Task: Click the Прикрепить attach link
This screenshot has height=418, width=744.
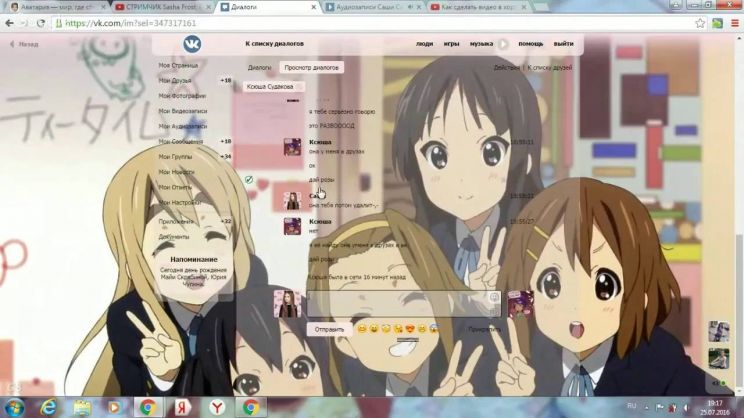Action: tap(484, 329)
